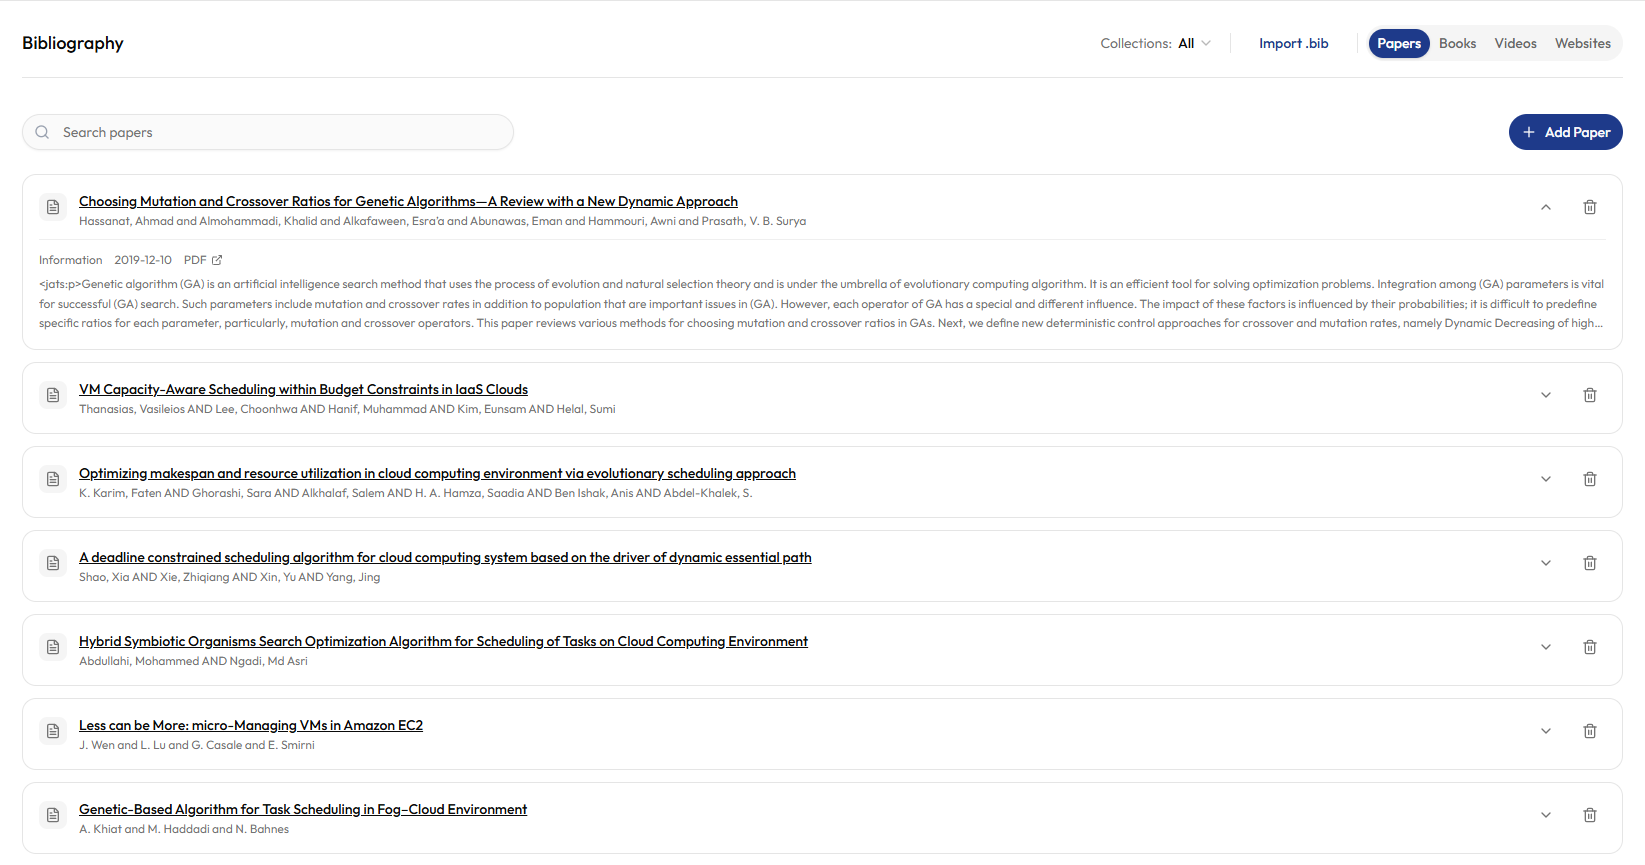
Task: Delete the deadline constrained scheduling algorithm paper
Action: tap(1589, 563)
